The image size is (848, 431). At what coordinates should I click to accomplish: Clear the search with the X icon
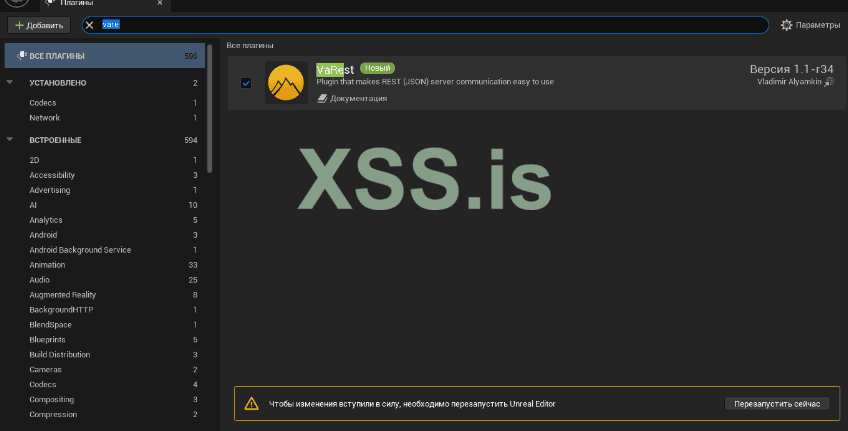pyautogui.click(x=90, y=25)
